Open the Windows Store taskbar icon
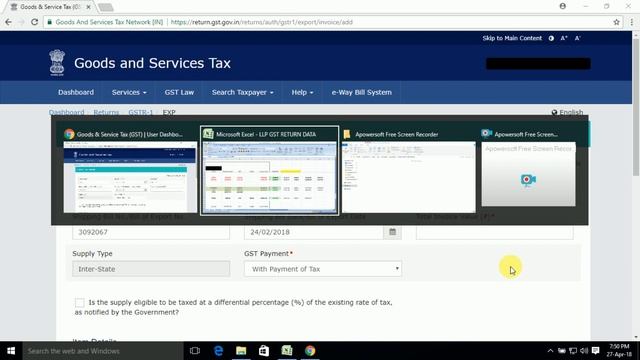The height and width of the screenshot is (360, 640). coord(264,351)
